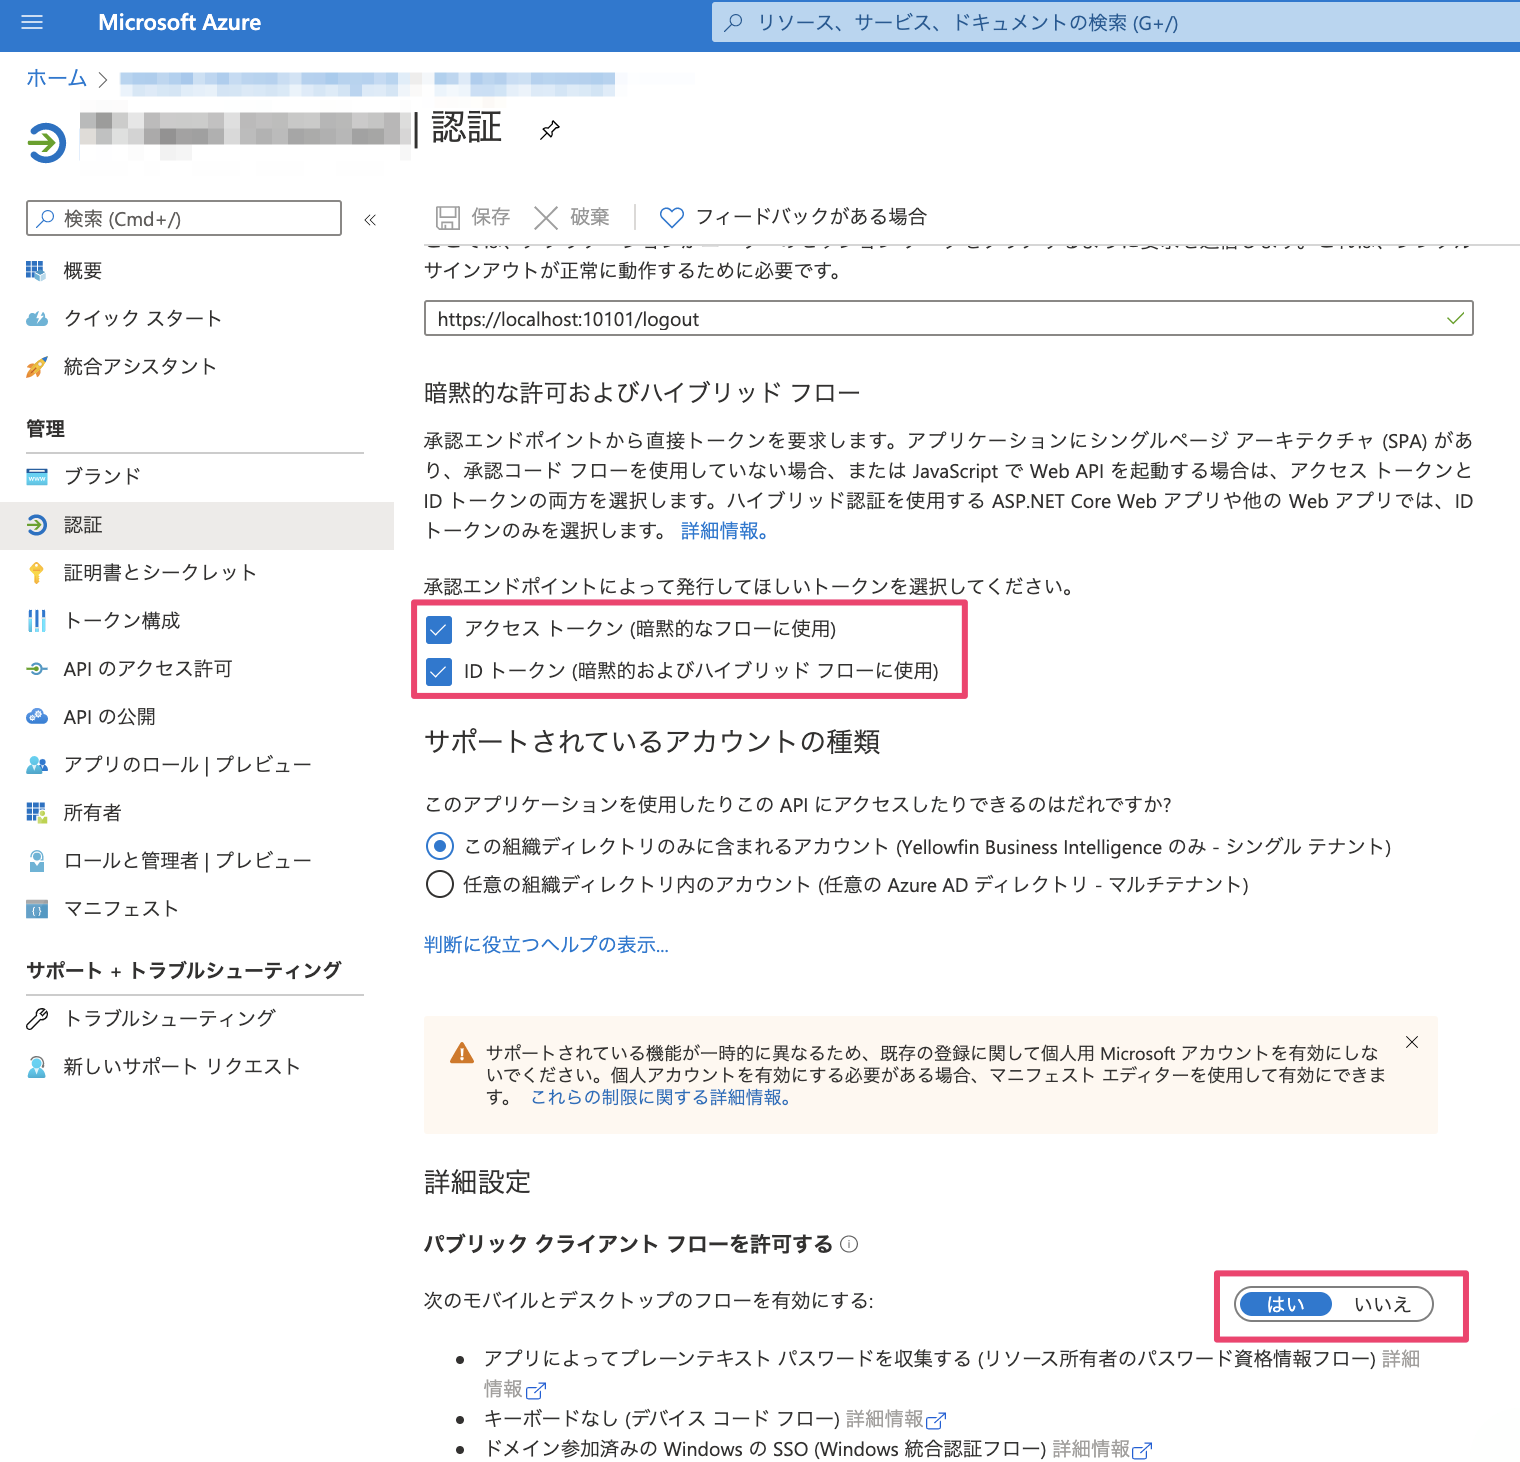Image resolution: width=1520 pixels, height=1462 pixels.
Task: Focus the sidebar 検索 (Cmd+/) field
Action: (184, 218)
